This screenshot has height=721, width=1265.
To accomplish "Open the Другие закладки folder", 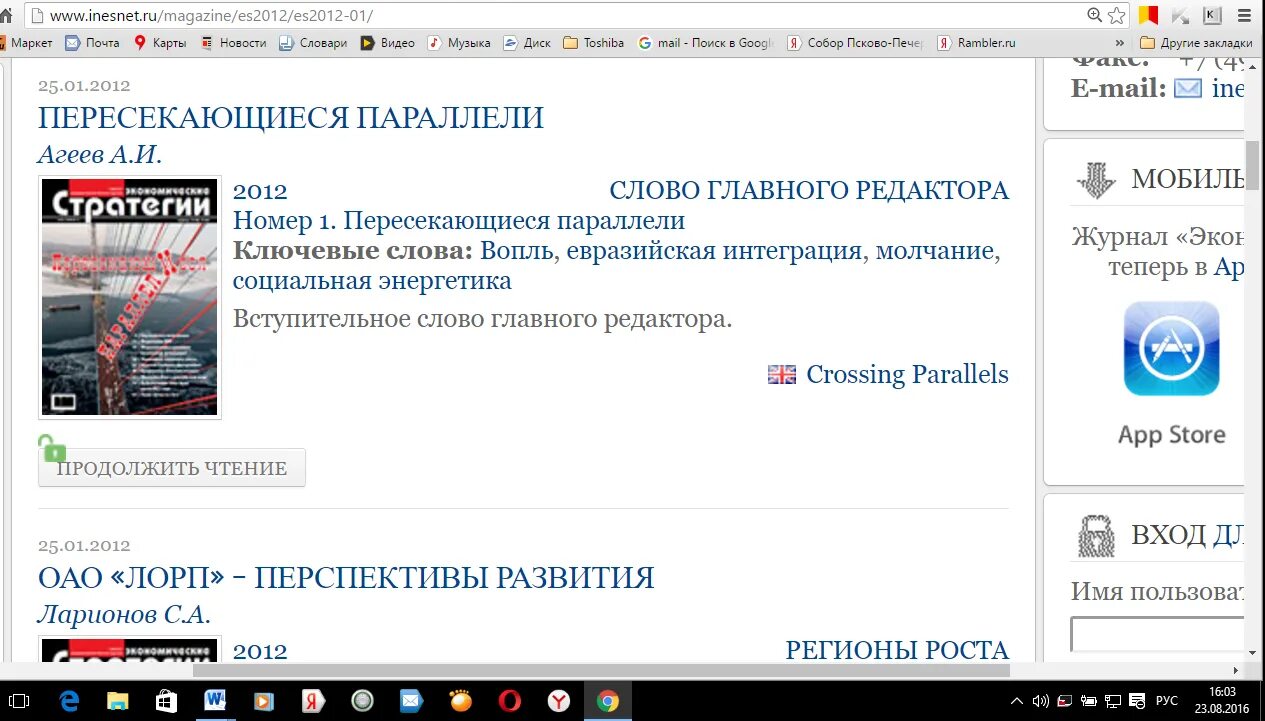I will tap(1200, 43).
